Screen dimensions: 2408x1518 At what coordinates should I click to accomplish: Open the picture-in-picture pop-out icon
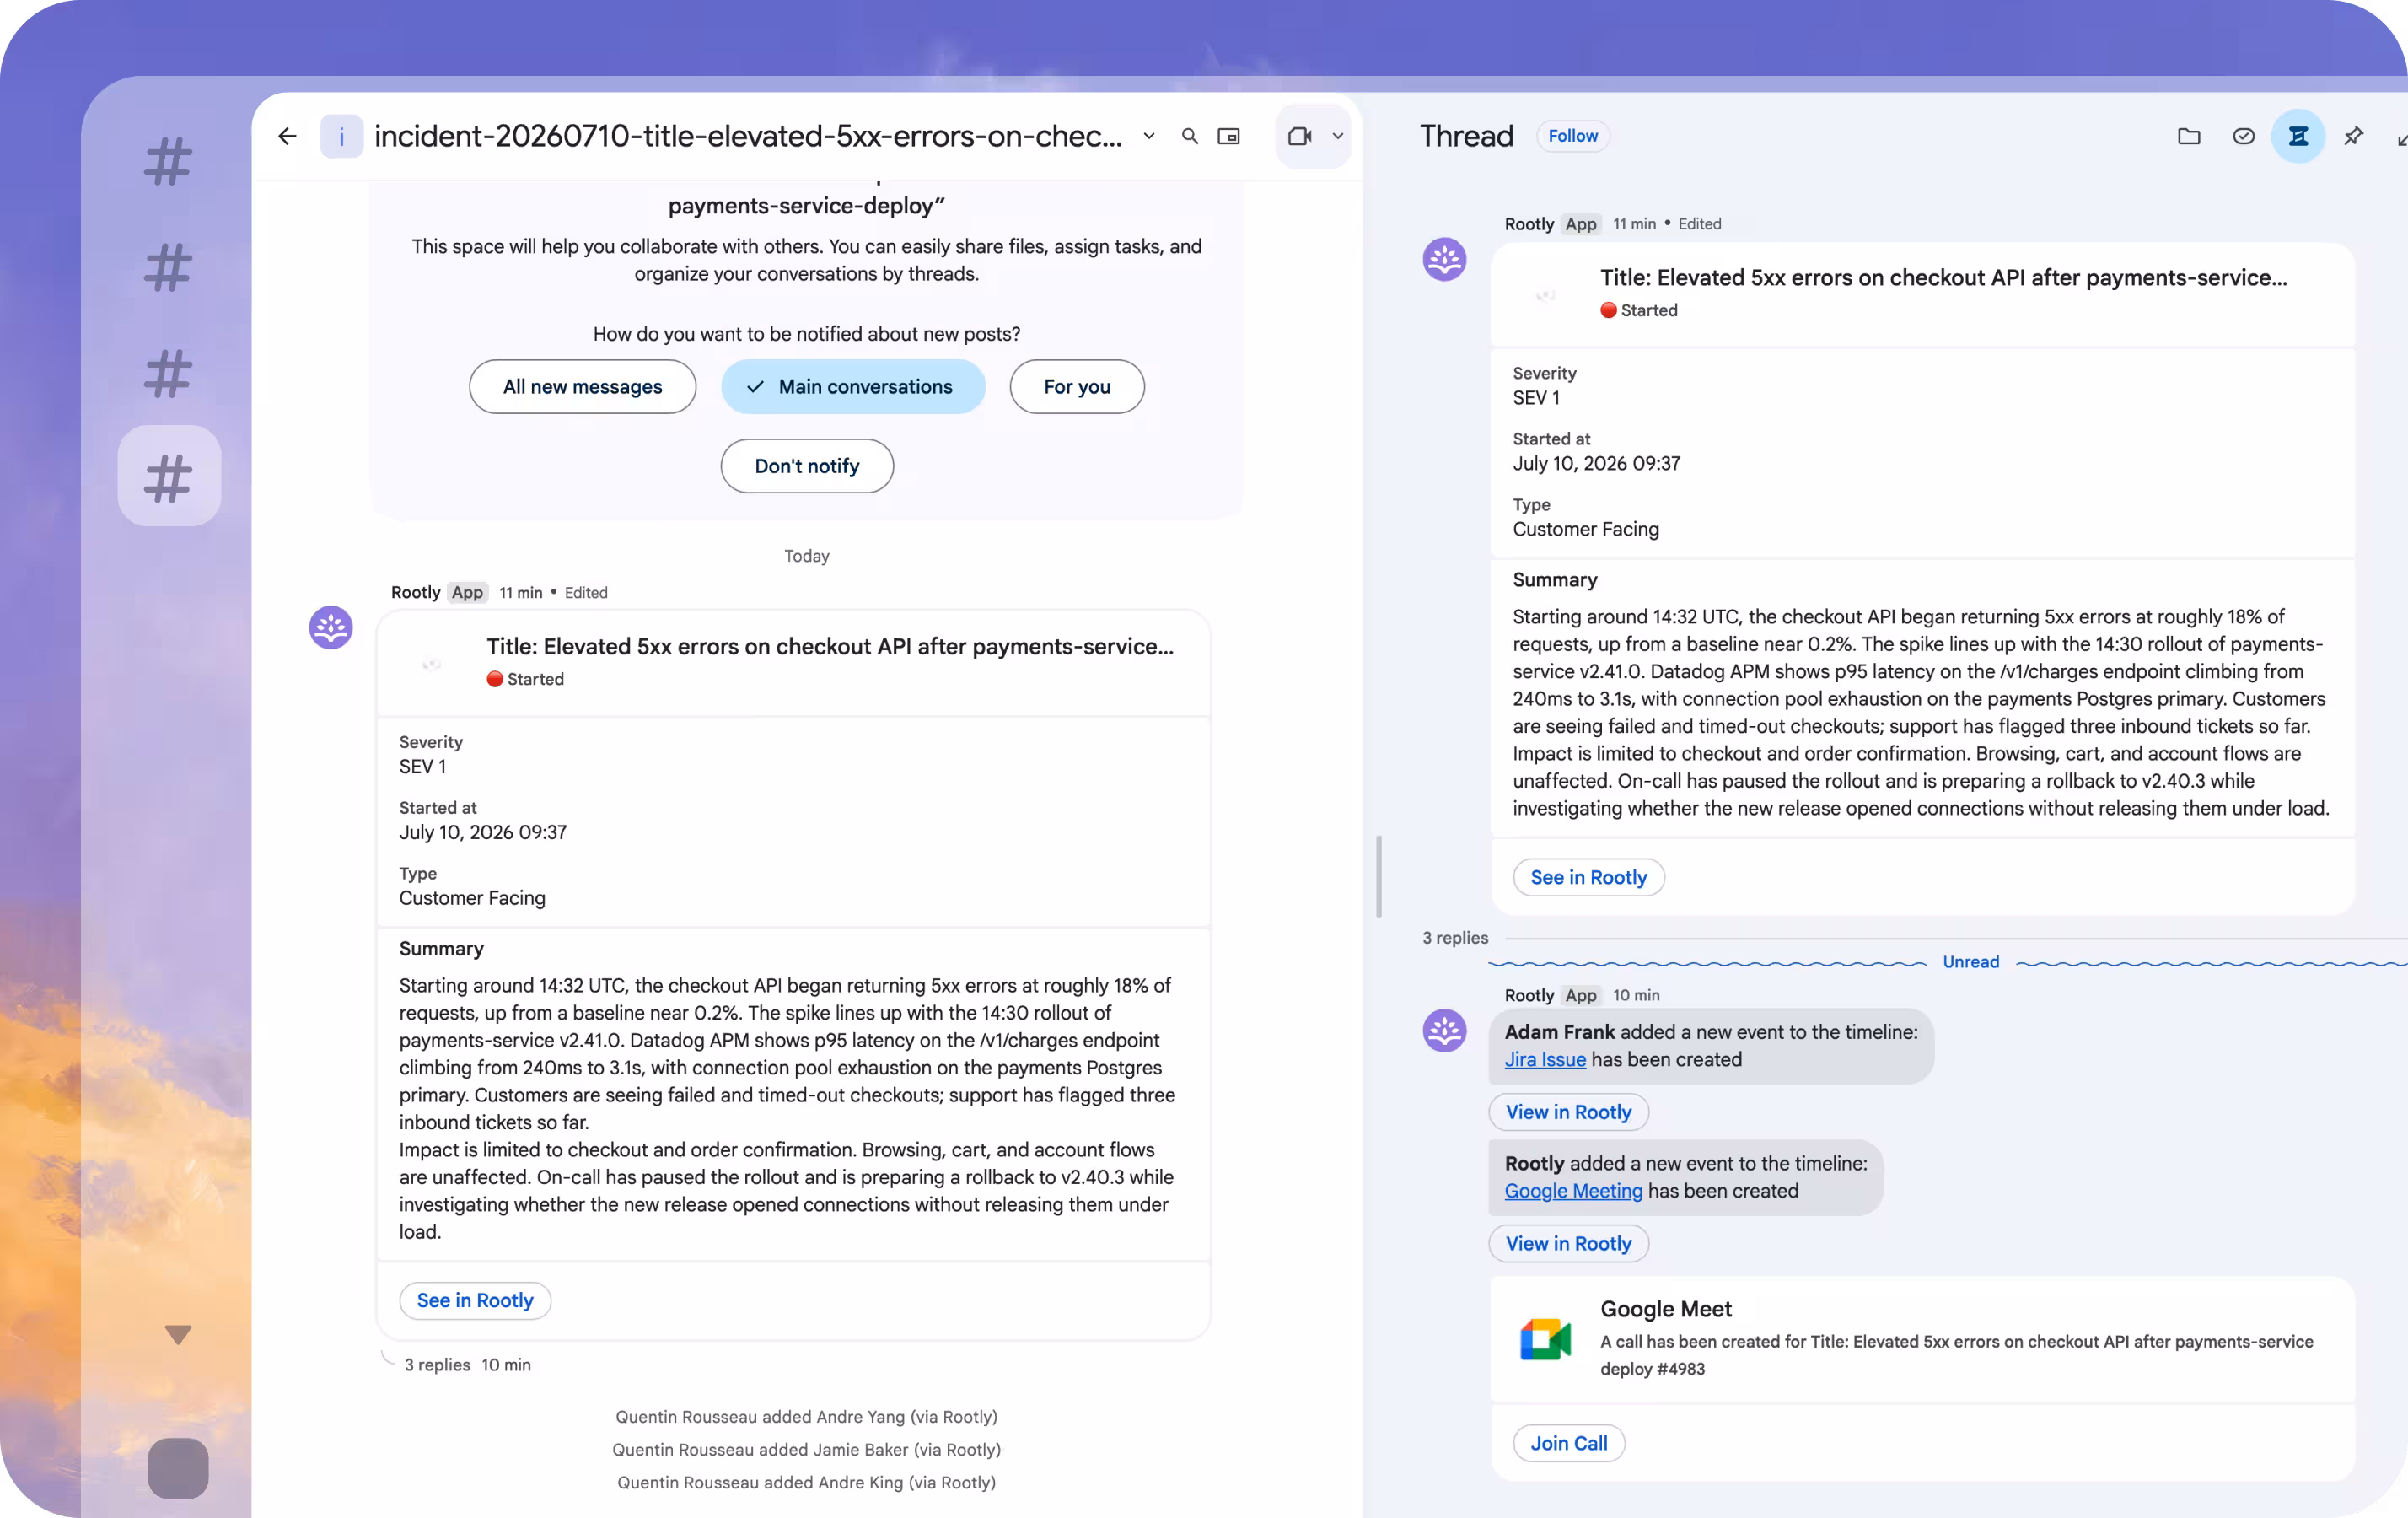1229,136
